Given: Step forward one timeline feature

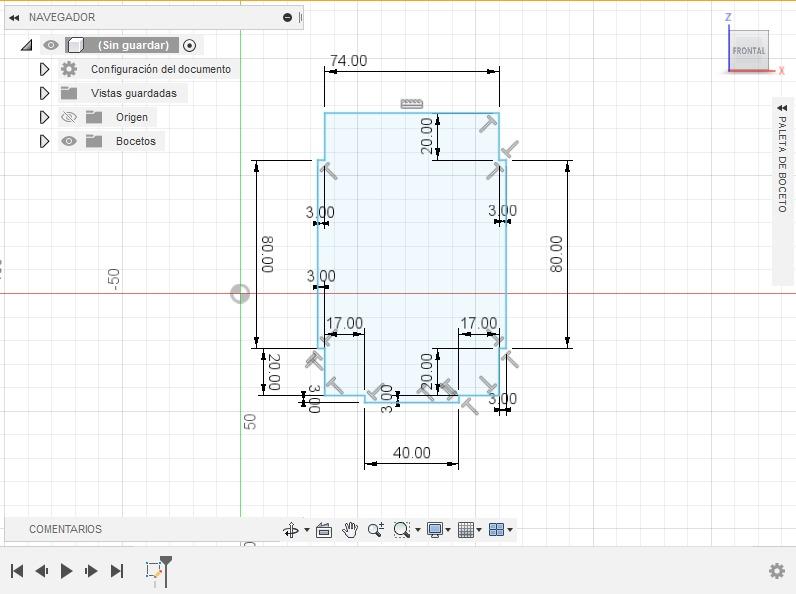Looking at the screenshot, I should (x=91, y=571).
